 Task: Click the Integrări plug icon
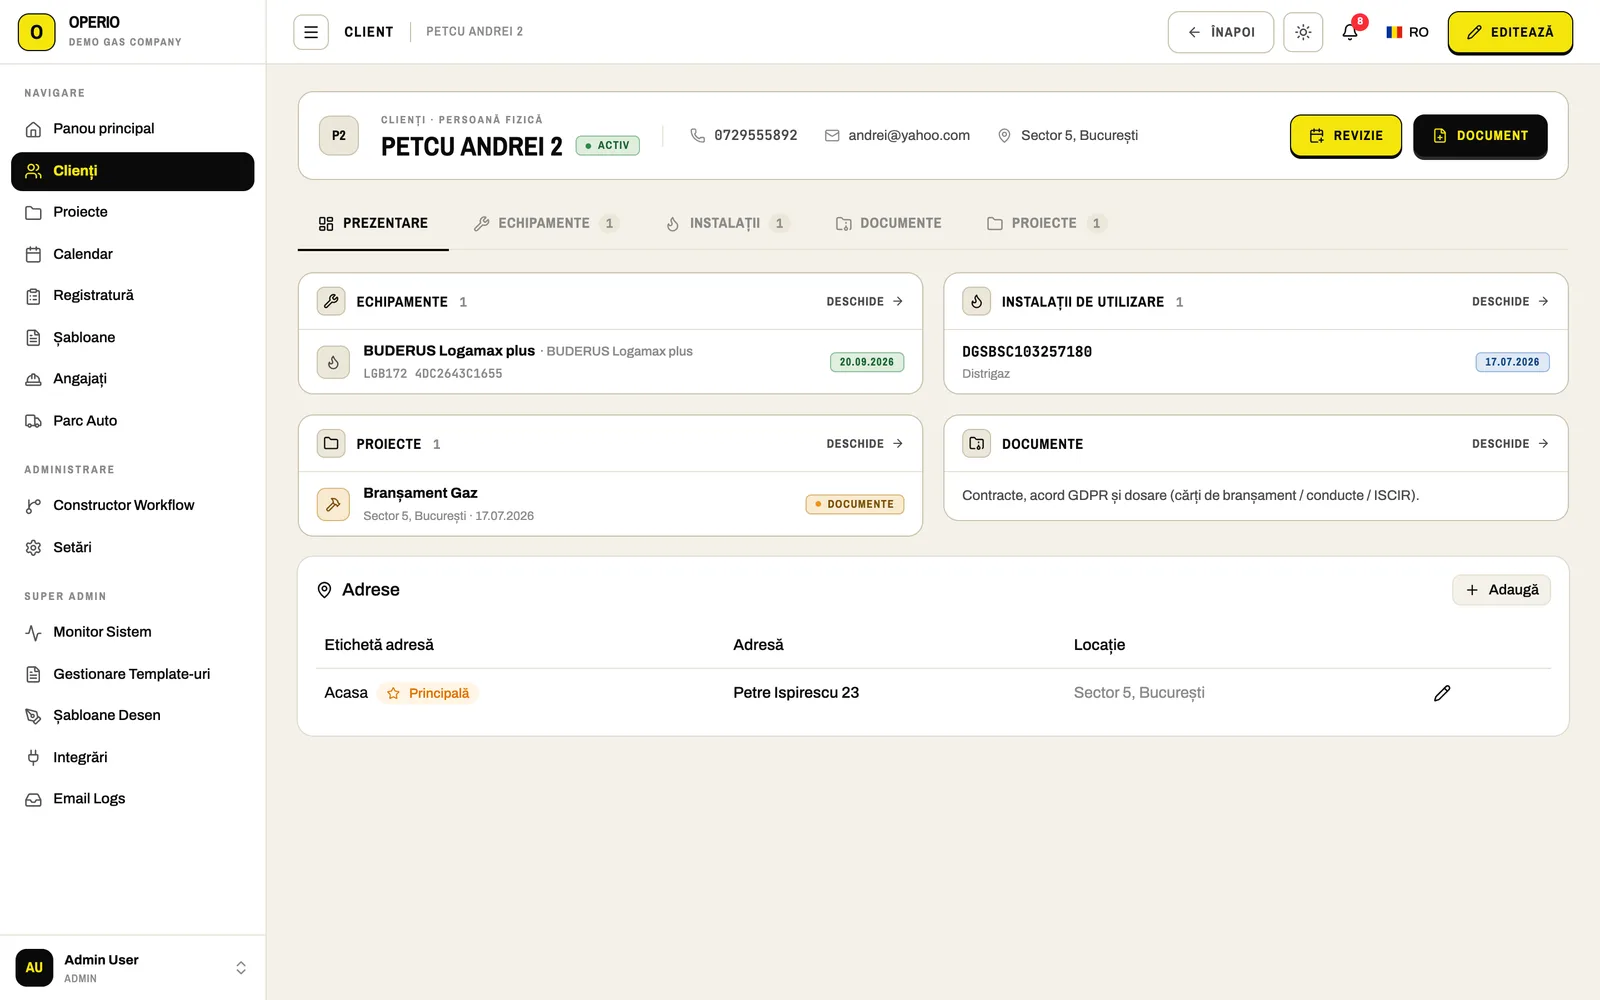click(x=33, y=758)
